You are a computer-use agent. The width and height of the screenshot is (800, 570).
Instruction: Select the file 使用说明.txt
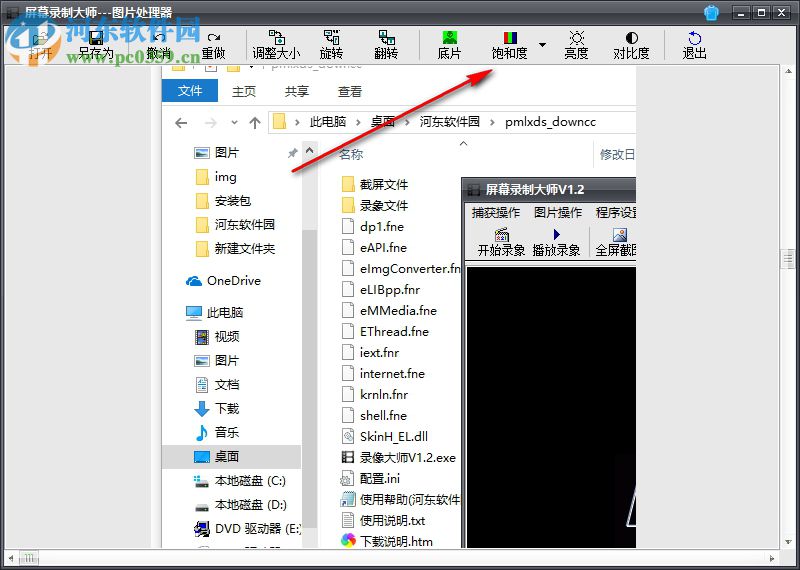383,521
